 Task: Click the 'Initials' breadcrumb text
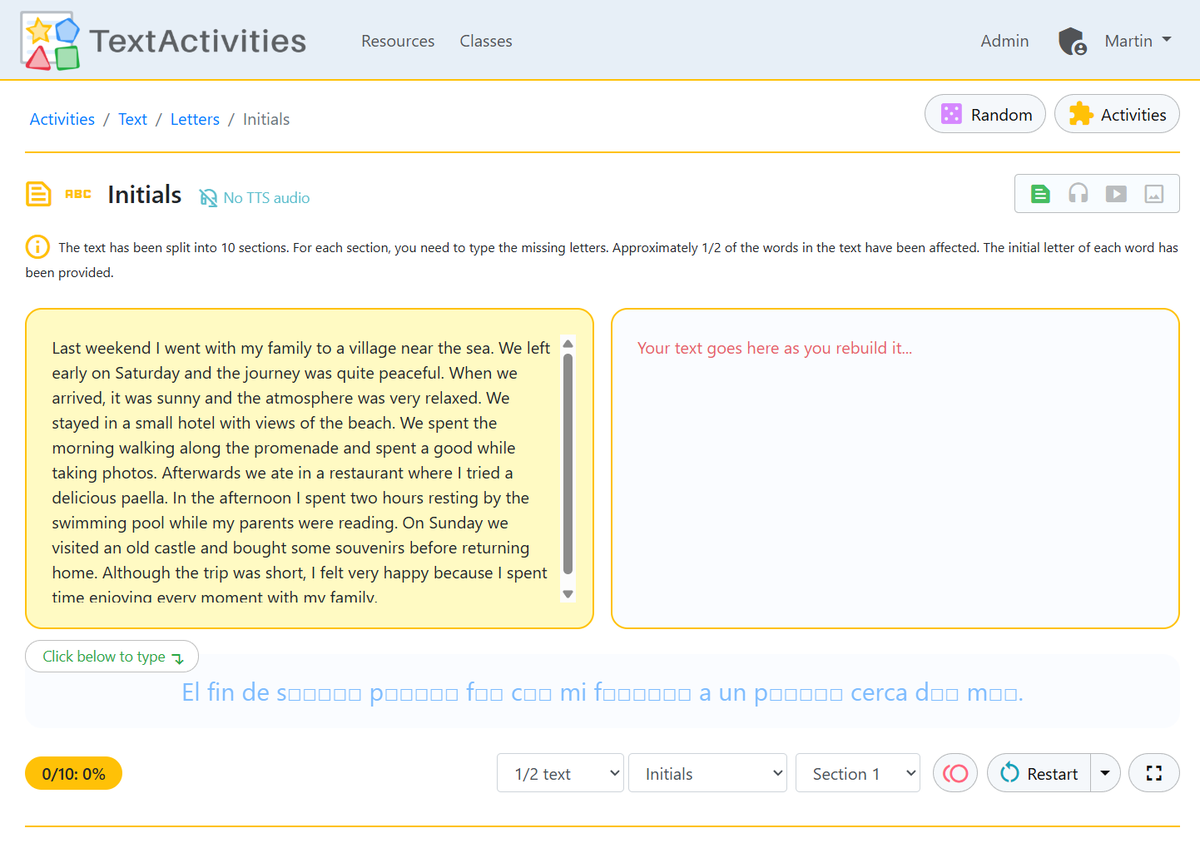[x=266, y=119]
